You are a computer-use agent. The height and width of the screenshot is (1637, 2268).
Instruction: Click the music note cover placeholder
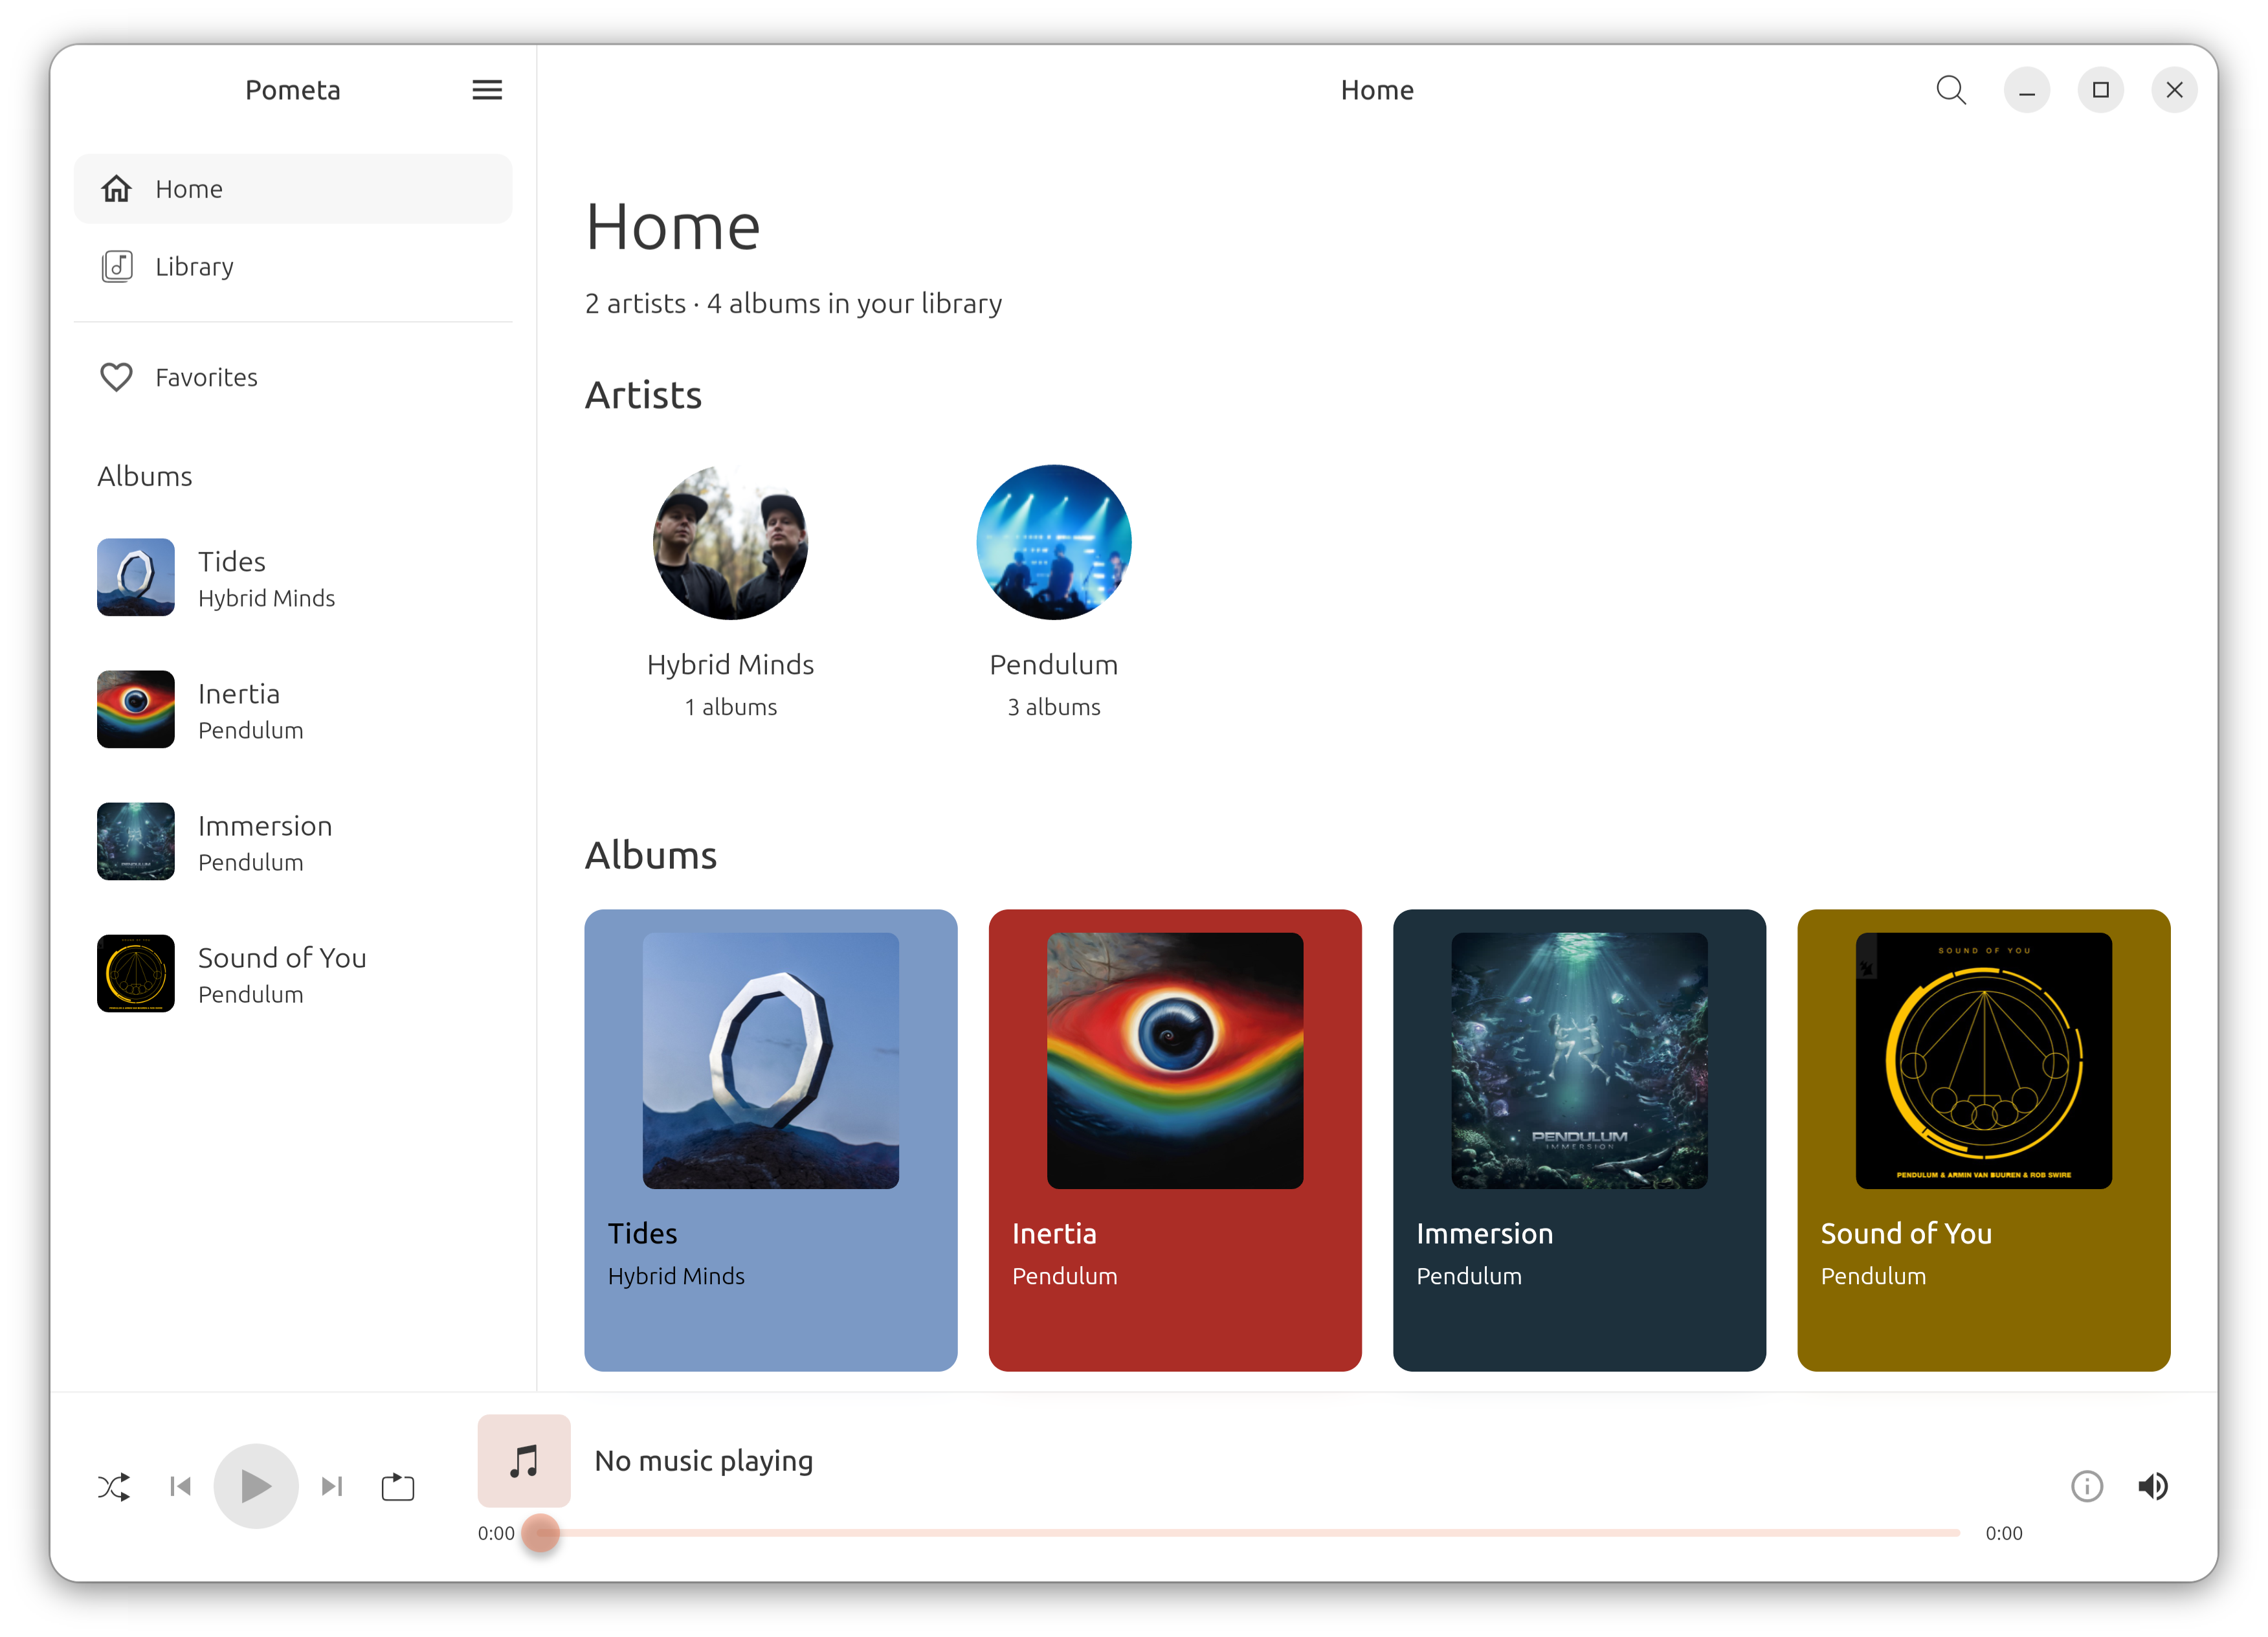pyautogui.click(x=524, y=1461)
